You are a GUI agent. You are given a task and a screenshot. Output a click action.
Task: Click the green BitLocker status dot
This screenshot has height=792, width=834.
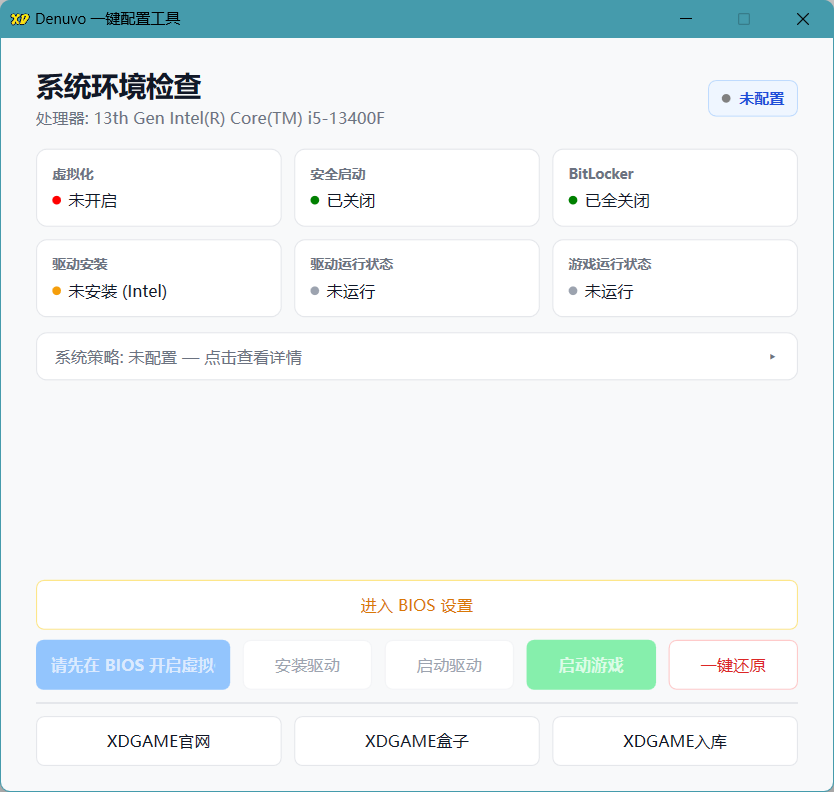coord(573,200)
